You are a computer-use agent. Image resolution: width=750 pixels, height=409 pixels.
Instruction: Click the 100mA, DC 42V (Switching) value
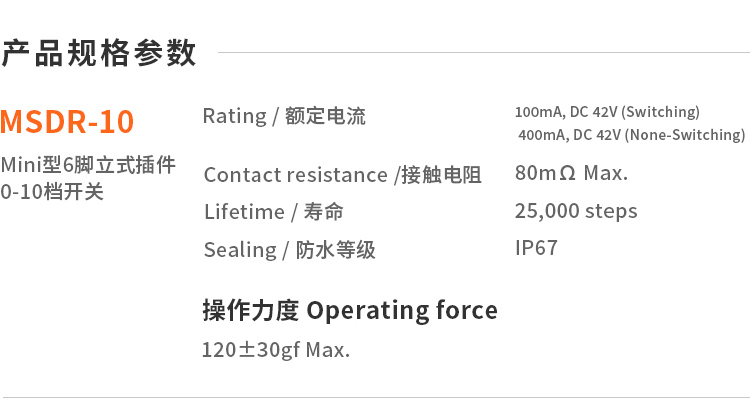[607, 111]
